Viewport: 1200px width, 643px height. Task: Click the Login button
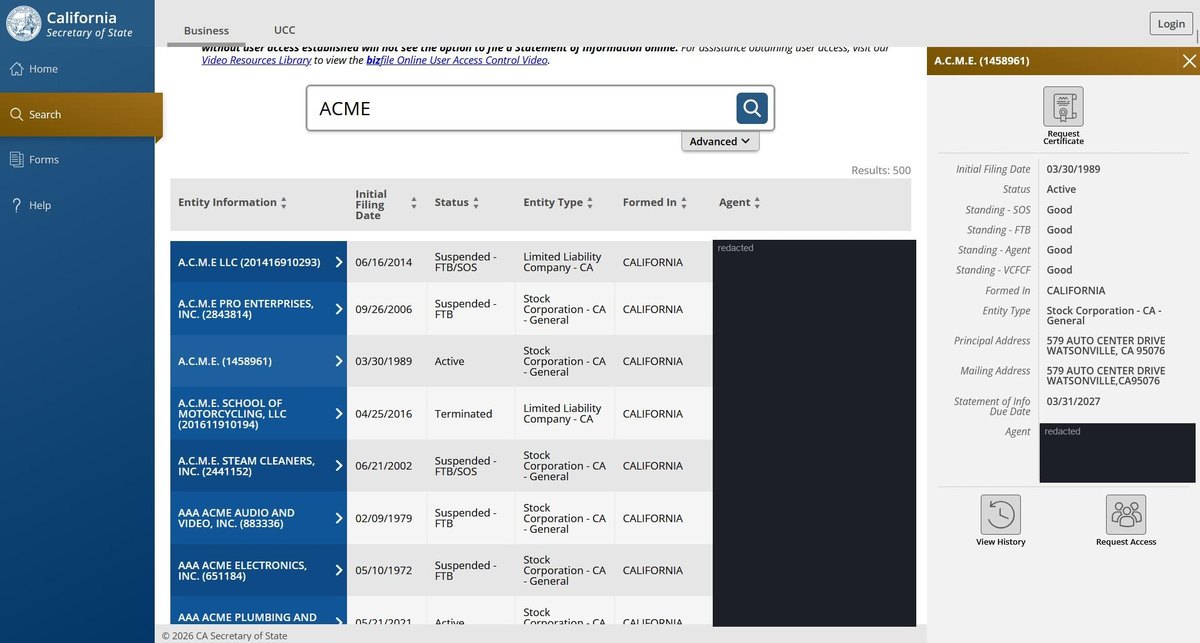pos(1170,24)
